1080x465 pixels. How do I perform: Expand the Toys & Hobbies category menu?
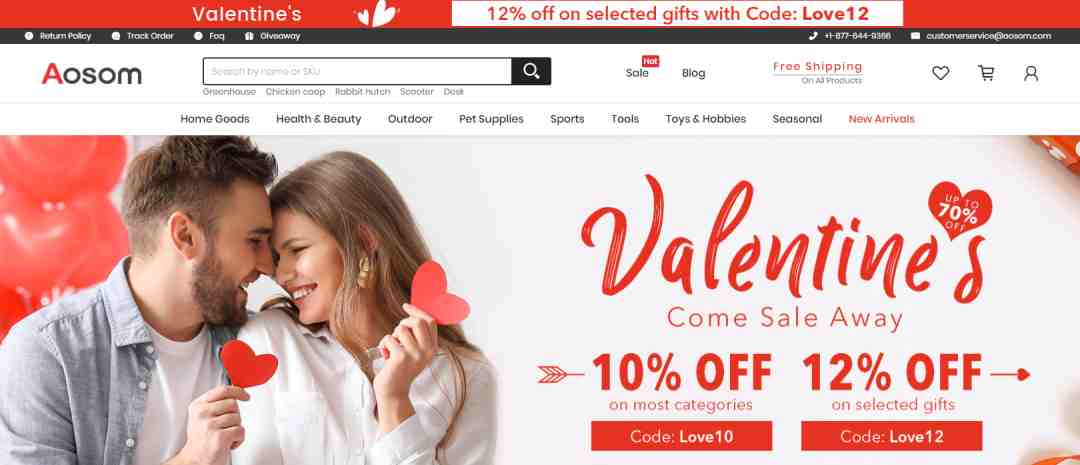(705, 119)
